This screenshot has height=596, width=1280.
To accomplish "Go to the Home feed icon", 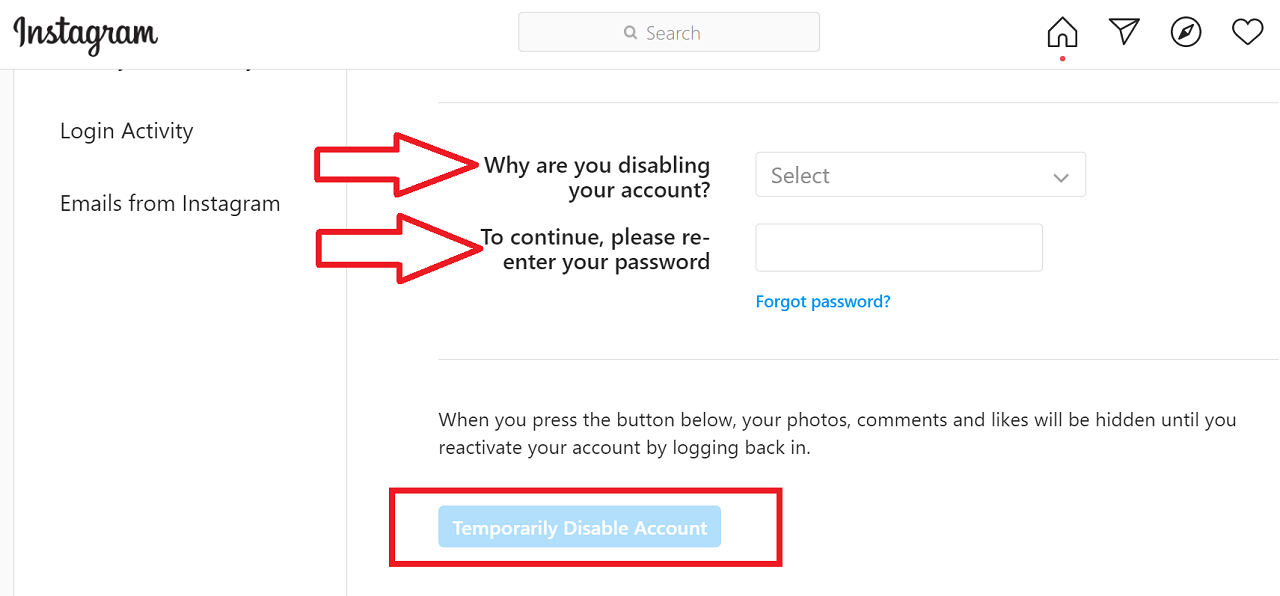I will [1062, 33].
